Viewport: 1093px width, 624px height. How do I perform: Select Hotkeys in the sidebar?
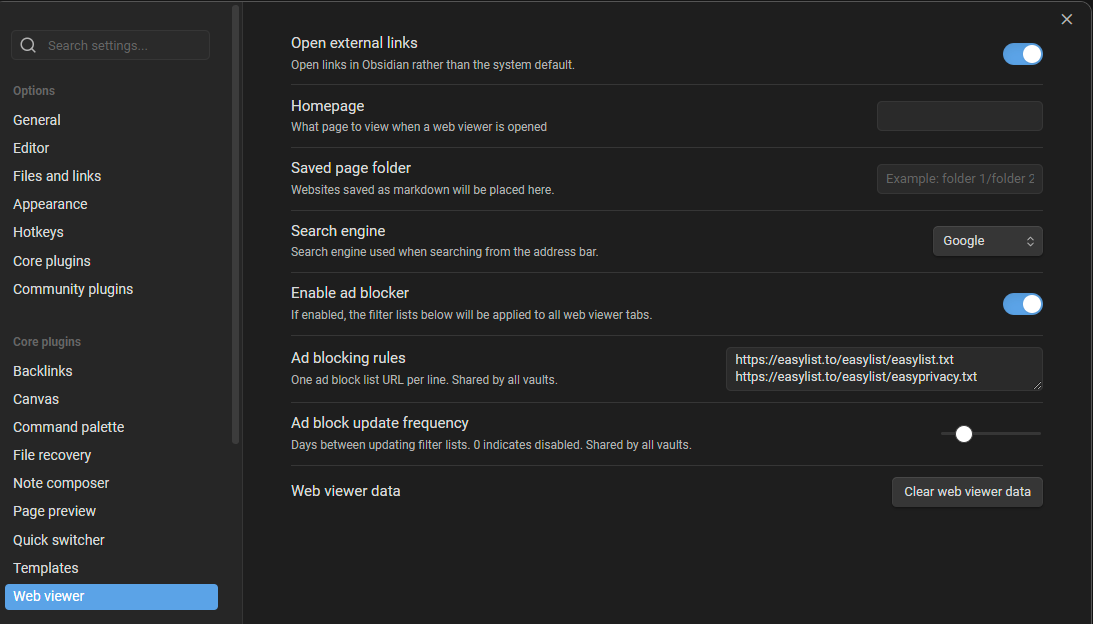pos(38,232)
